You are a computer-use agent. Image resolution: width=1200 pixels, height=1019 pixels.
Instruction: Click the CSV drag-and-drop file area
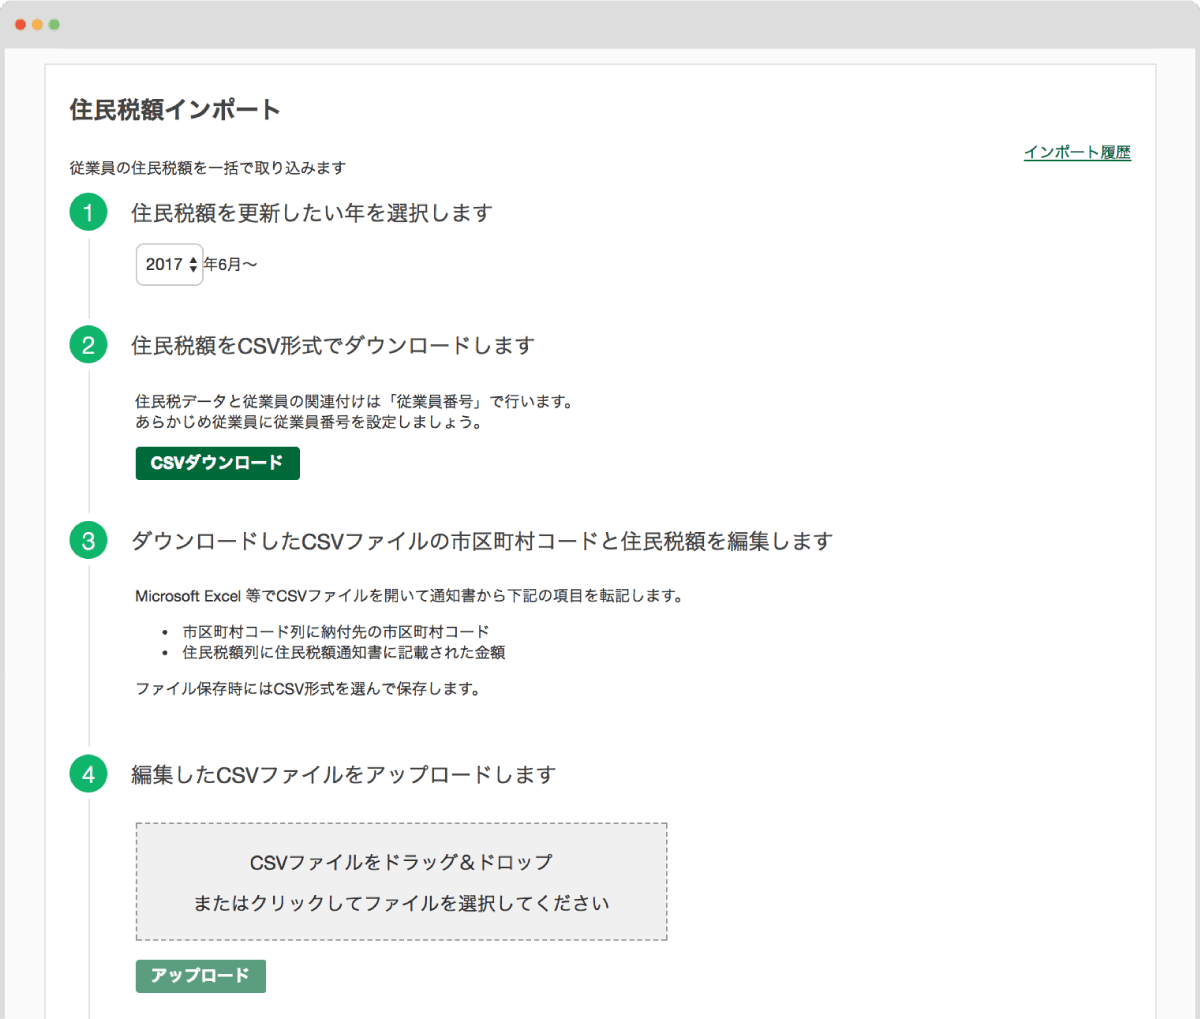(401, 881)
